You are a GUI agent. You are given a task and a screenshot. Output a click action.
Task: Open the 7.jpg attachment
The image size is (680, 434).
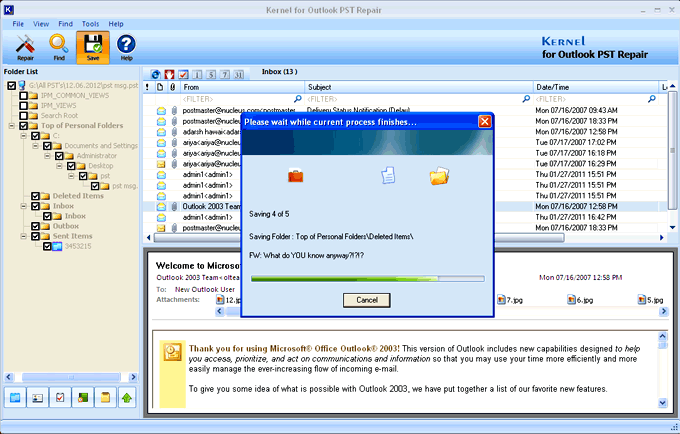510,300
